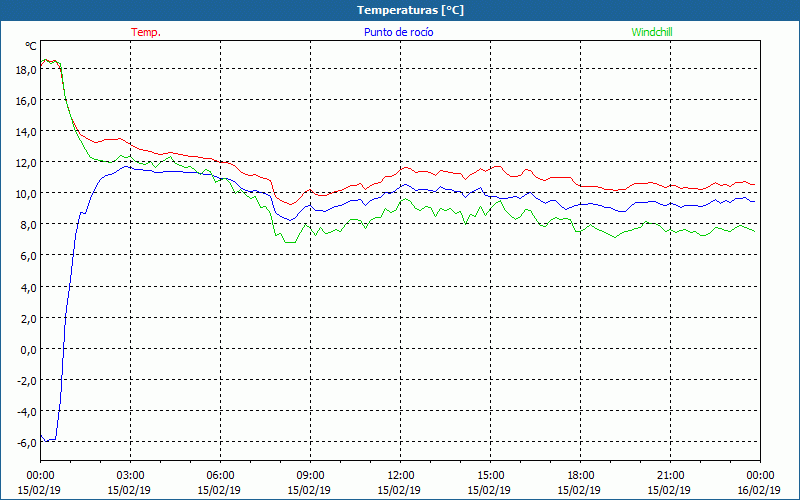Screen dimensions: 800x500
Task: Click the -2,0 y-axis value
Action: 27,381
